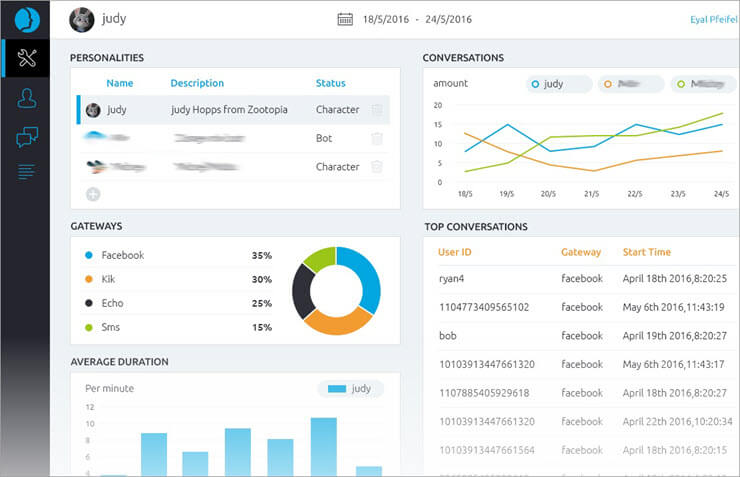Click the tallest Average Duration bar
This screenshot has height=477, width=740.
(324, 446)
